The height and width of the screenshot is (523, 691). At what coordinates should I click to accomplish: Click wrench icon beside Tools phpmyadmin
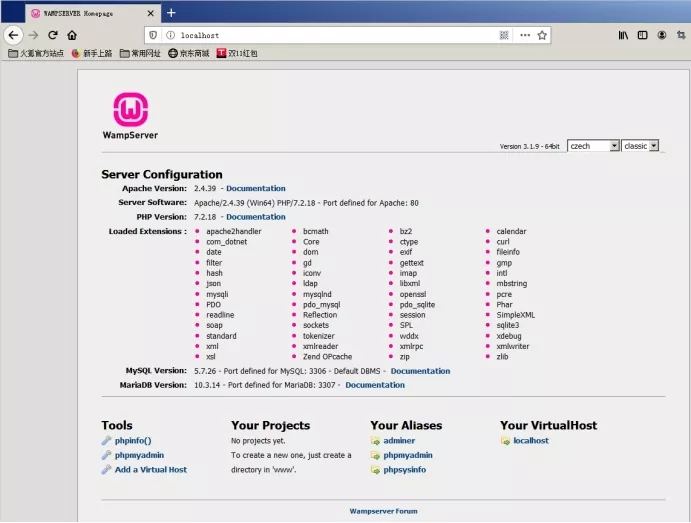pyautogui.click(x=106, y=455)
